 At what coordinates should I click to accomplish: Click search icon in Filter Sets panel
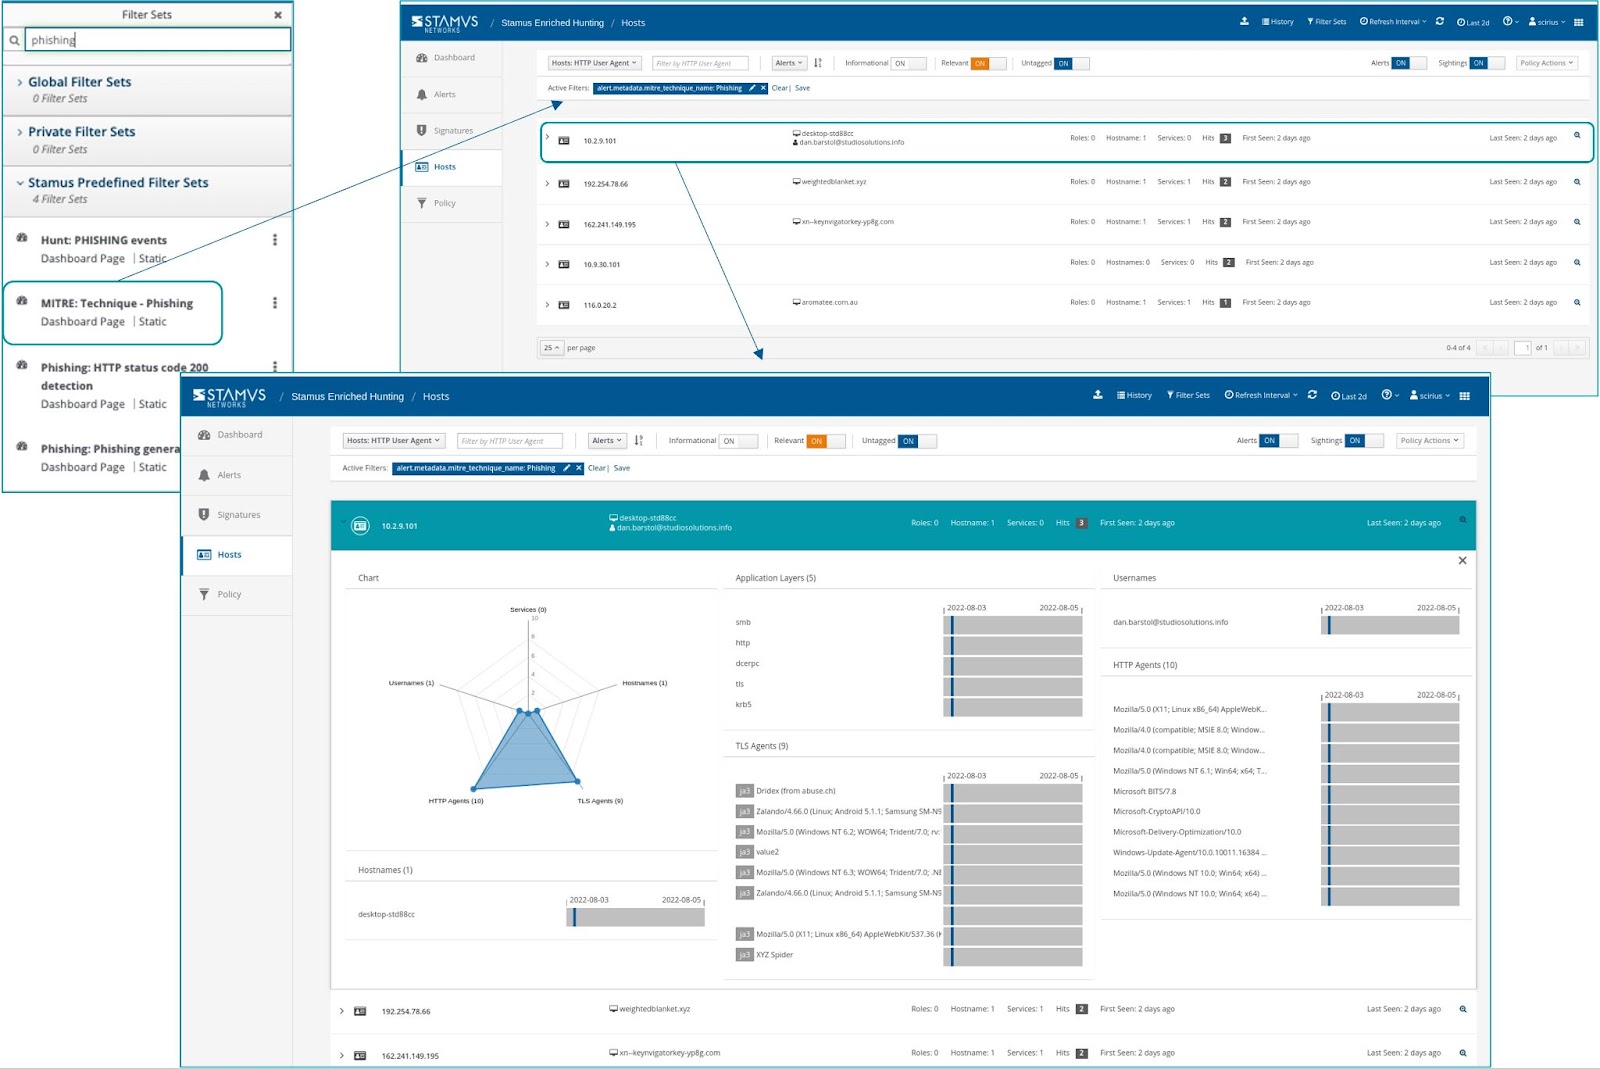[14, 40]
